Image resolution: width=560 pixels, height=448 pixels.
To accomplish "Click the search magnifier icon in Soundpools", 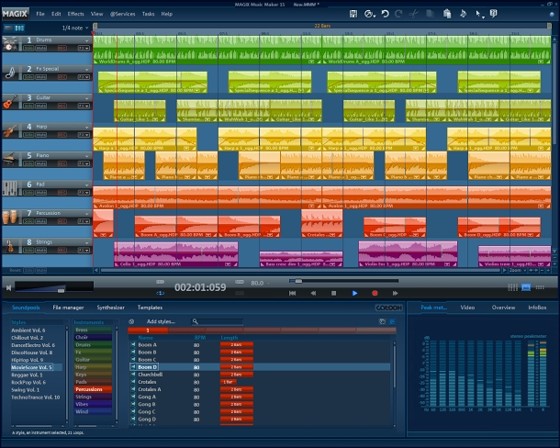I will (195, 322).
